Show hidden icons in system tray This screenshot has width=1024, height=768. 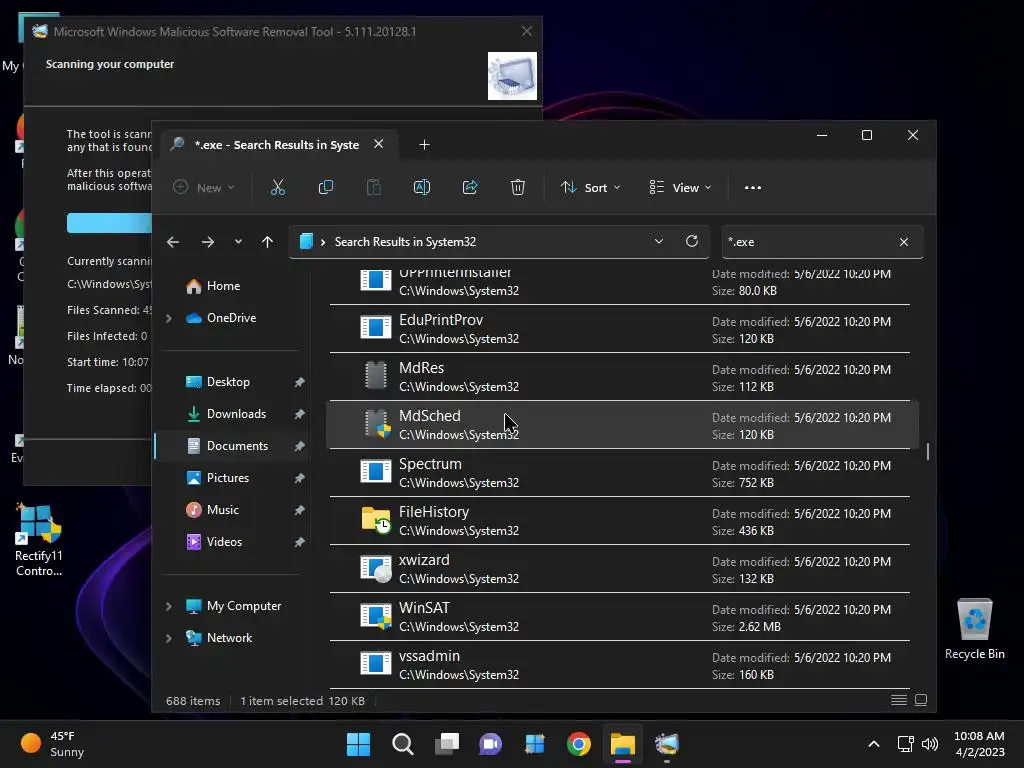(874, 744)
